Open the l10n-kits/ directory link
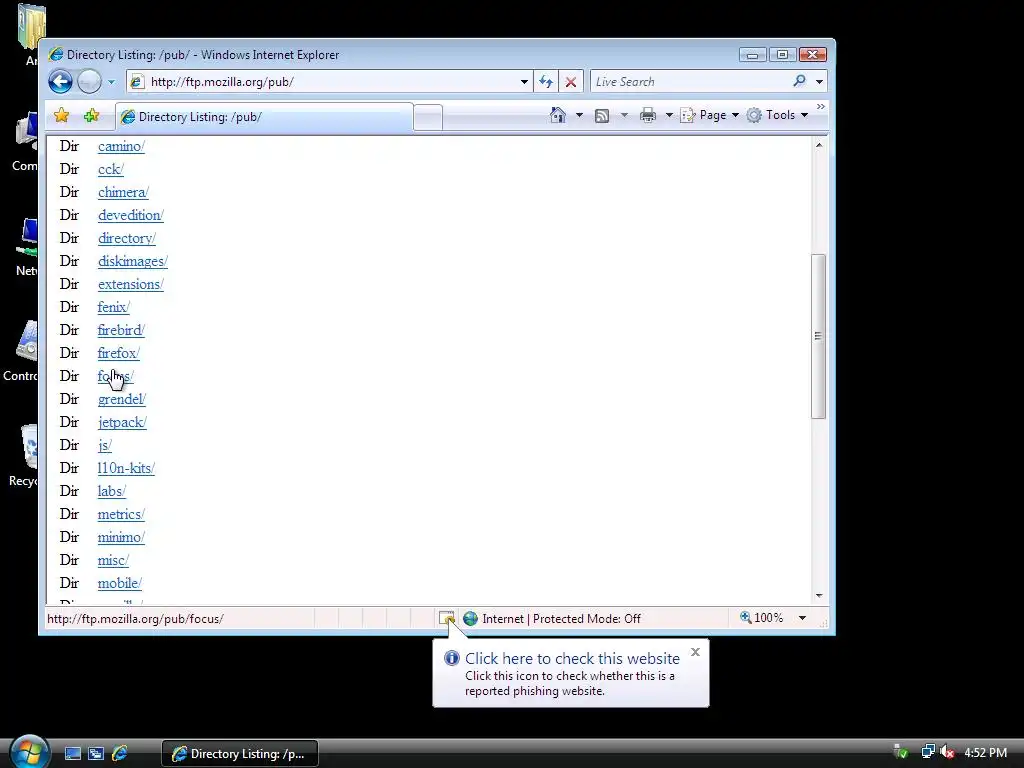The height and width of the screenshot is (768, 1024). pos(126,468)
